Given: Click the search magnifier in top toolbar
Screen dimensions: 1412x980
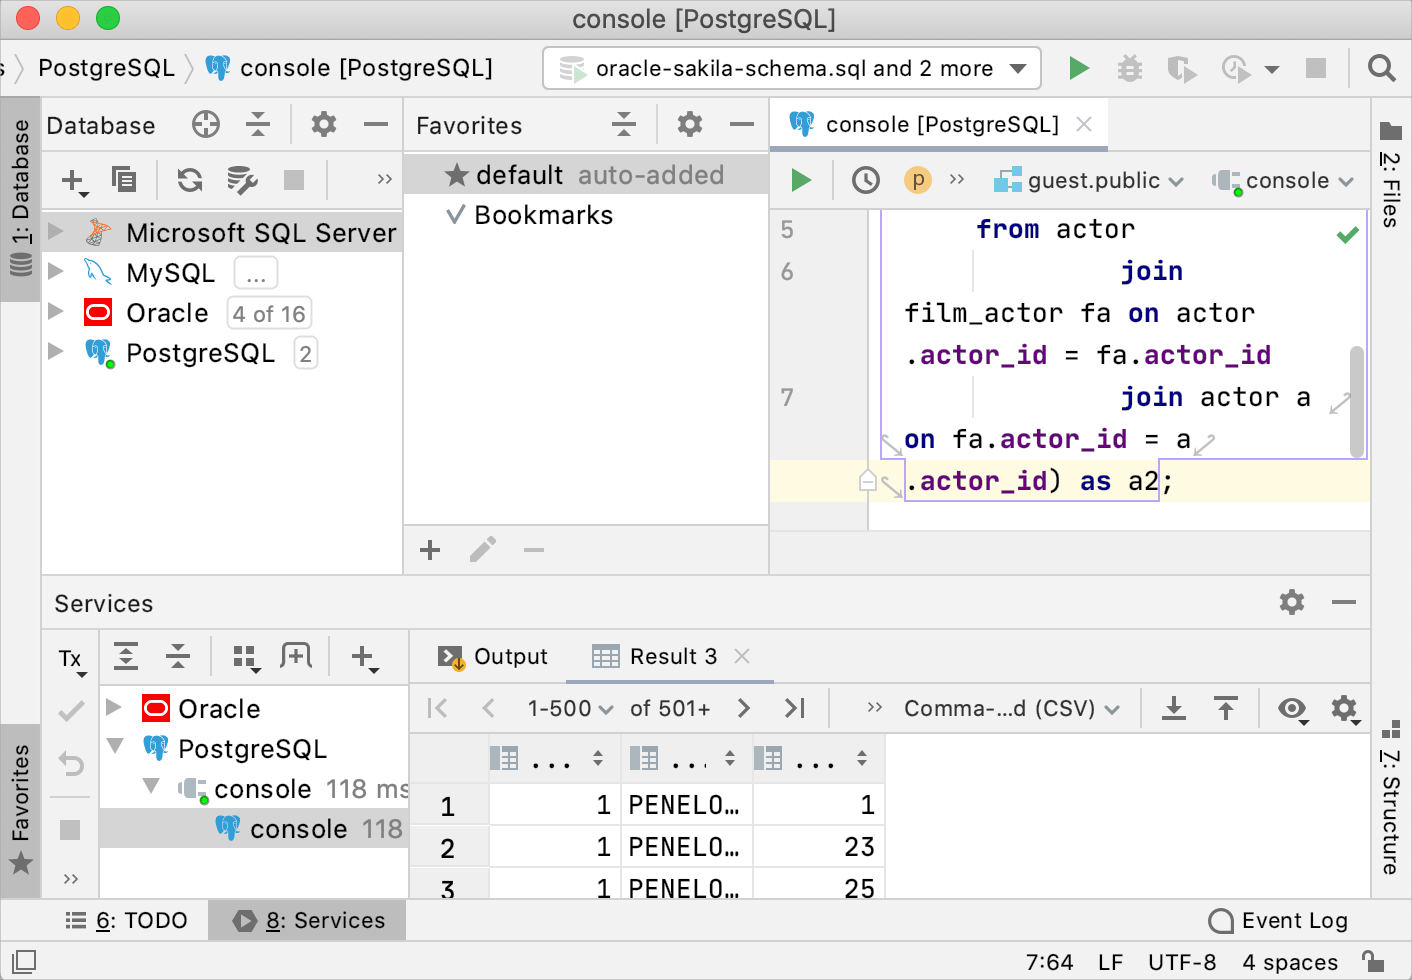Looking at the screenshot, I should click(x=1381, y=68).
